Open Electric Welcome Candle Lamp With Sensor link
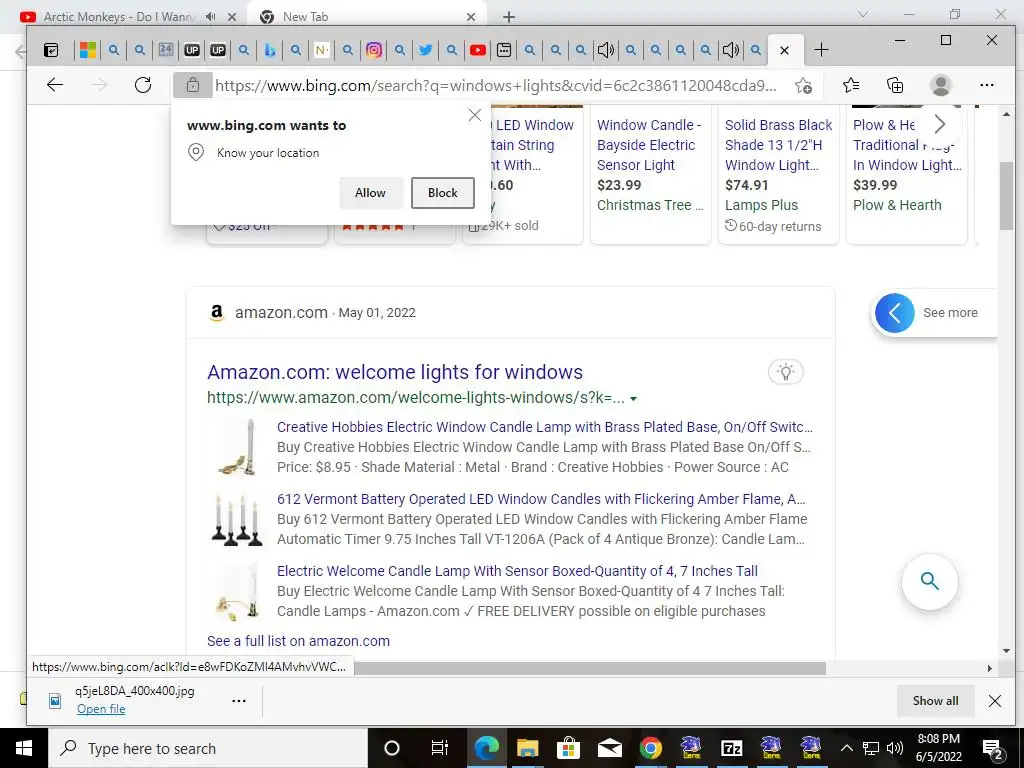The height and width of the screenshot is (768, 1024). click(x=517, y=571)
